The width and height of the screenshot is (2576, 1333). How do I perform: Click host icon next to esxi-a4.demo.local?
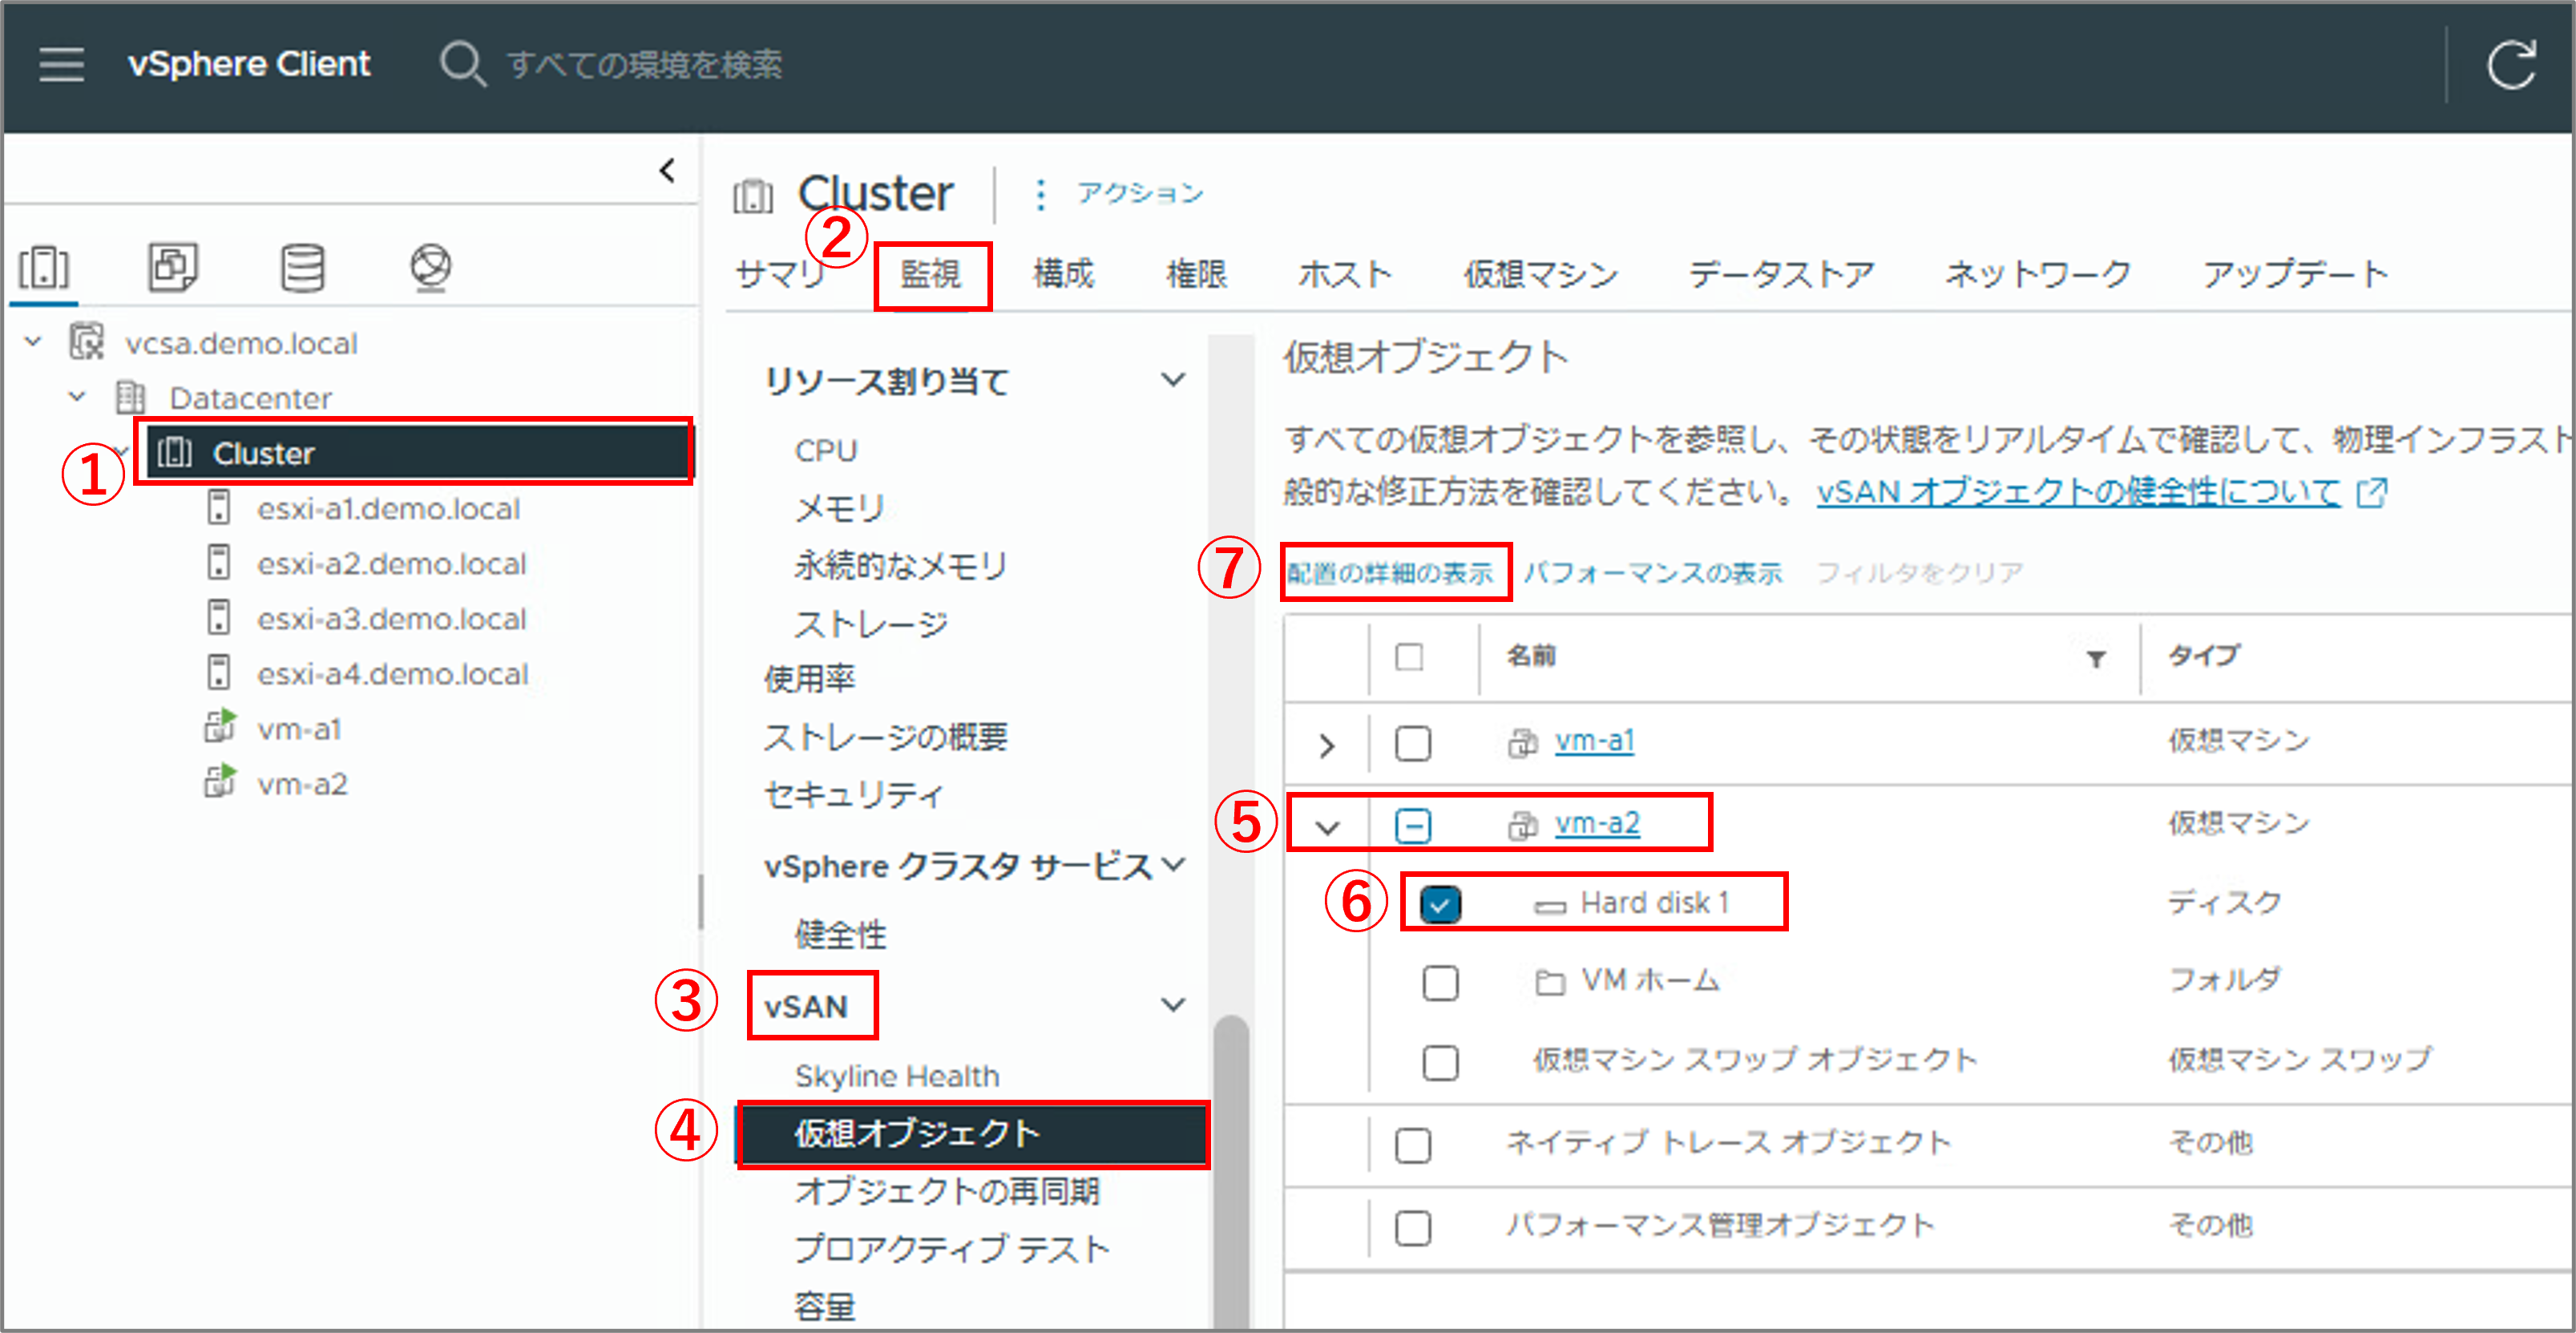[x=218, y=673]
